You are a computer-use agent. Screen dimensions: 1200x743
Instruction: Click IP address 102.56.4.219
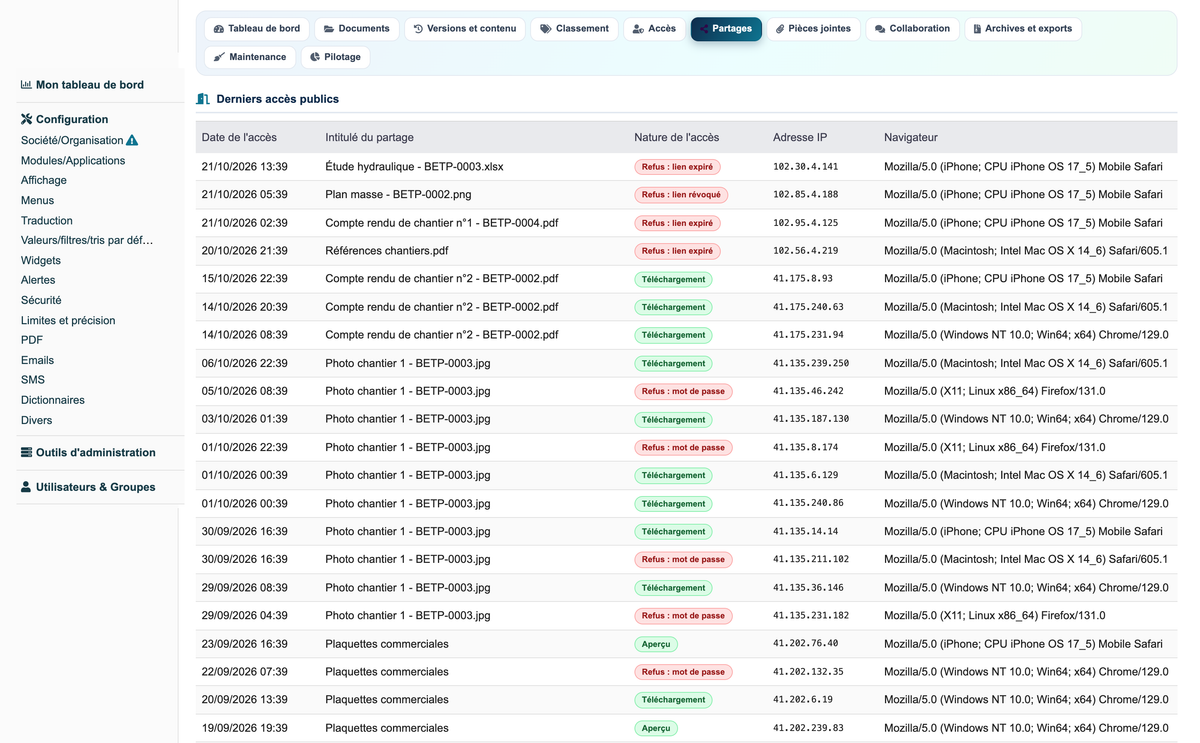point(806,251)
